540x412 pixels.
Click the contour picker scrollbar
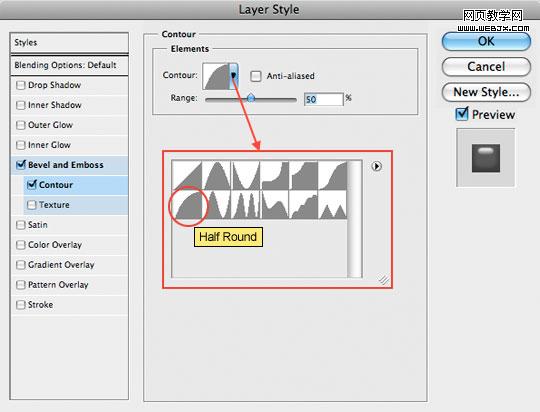pyautogui.click(x=355, y=219)
